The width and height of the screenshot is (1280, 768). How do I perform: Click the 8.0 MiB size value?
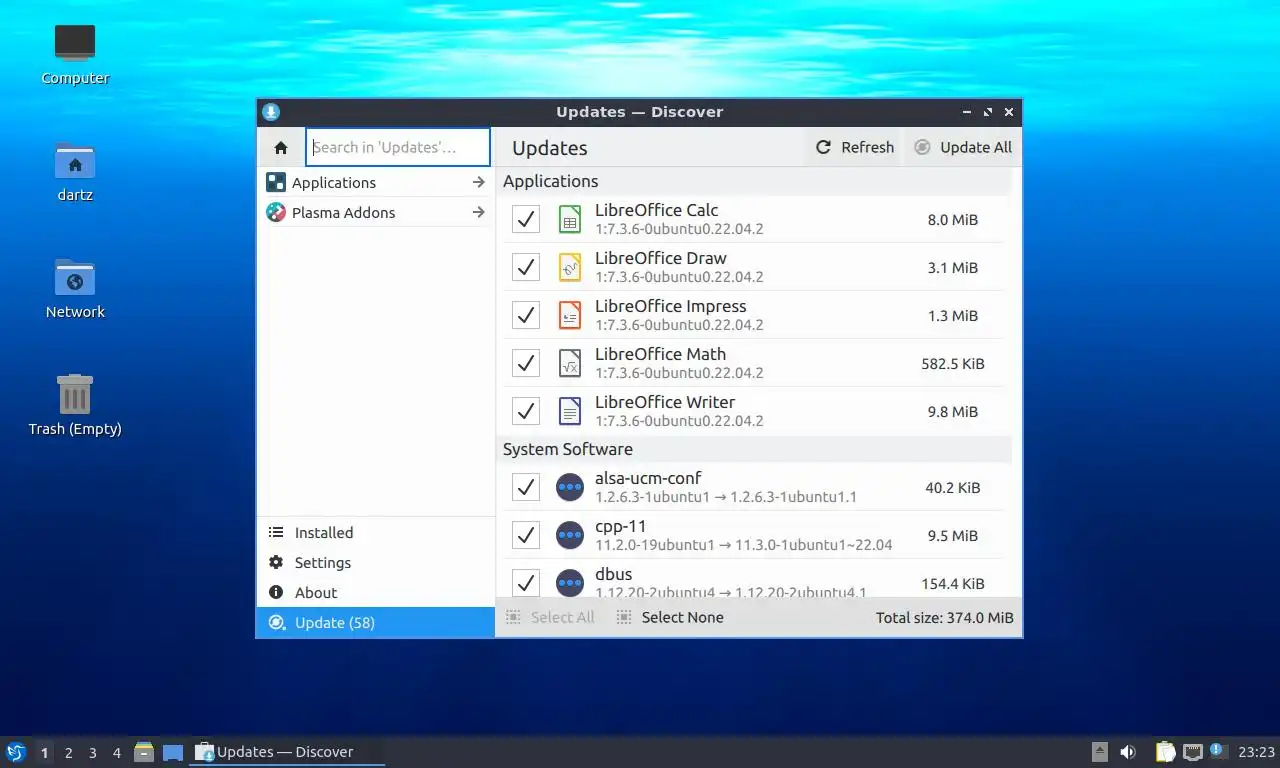[x=953, y=220]
